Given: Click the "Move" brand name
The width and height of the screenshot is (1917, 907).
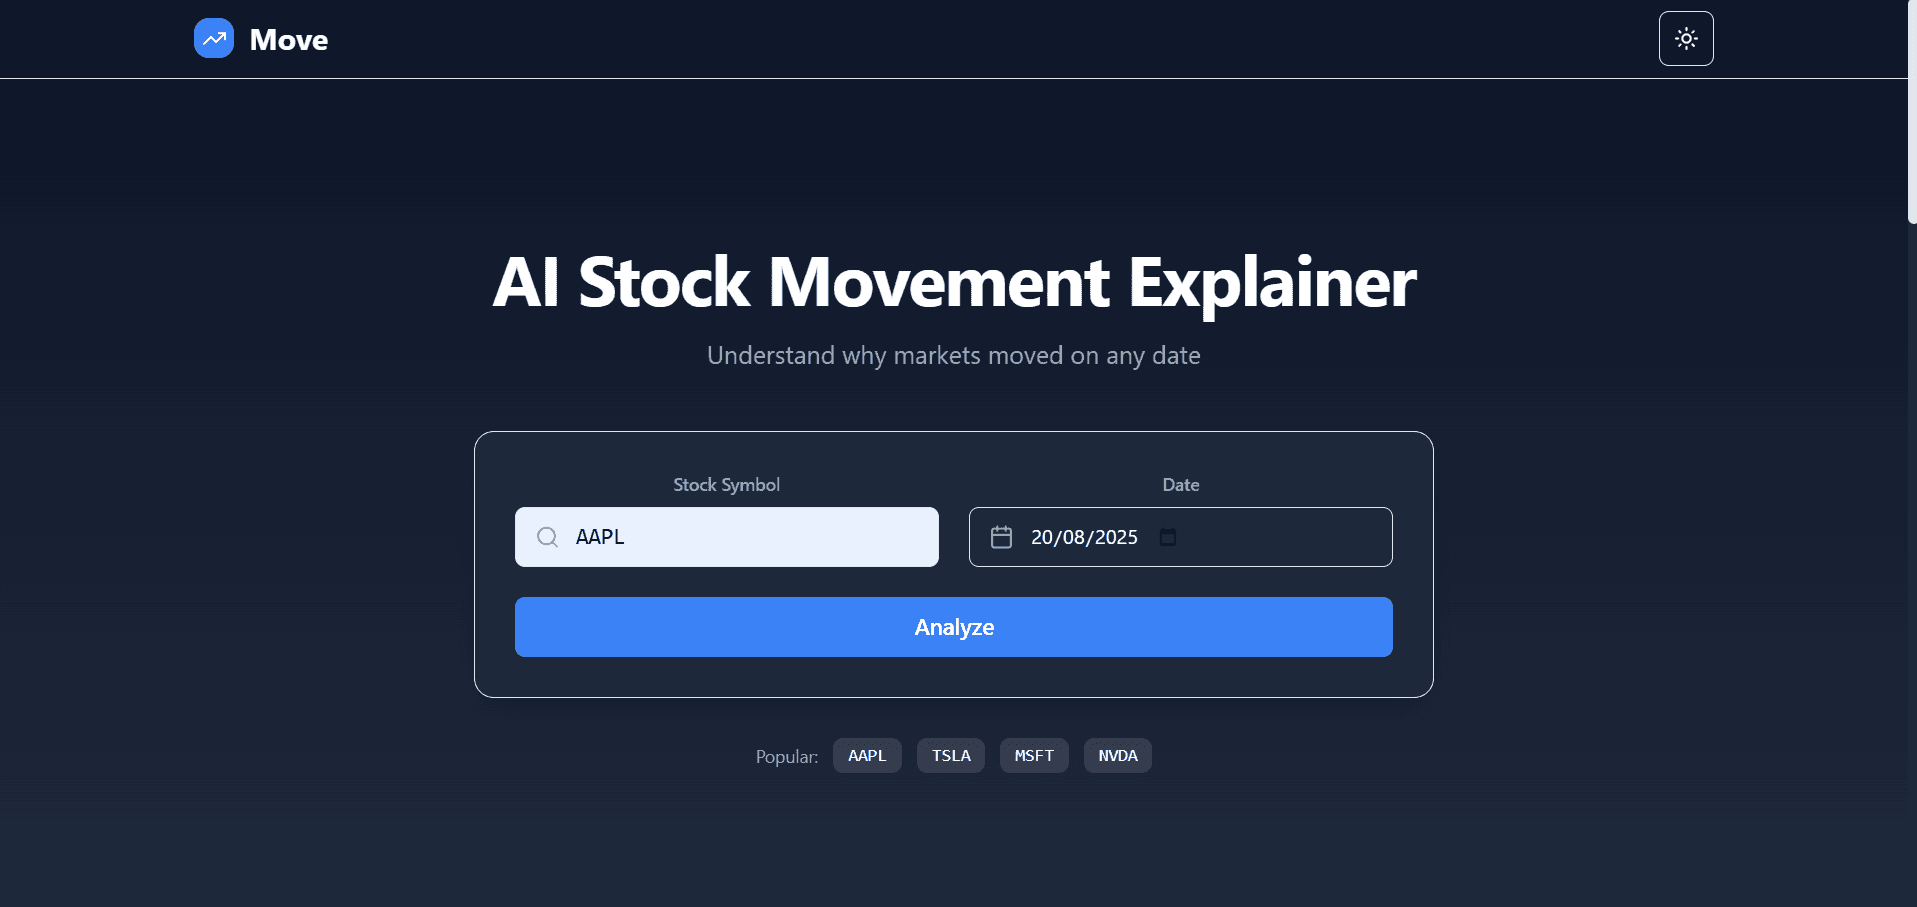Looking at the screenshot, I should click(288, 40).
